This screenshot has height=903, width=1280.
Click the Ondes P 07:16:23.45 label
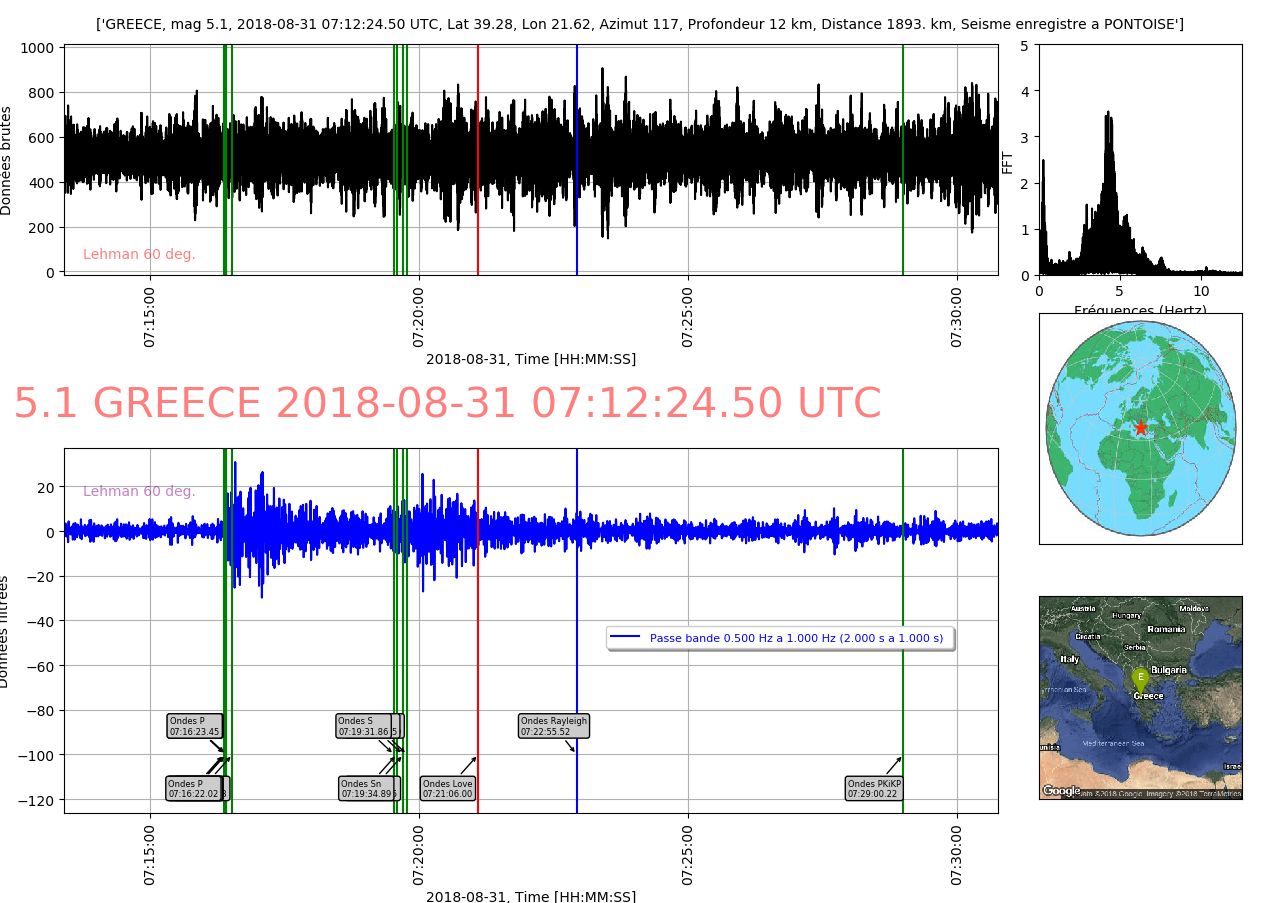(x=194, y=726)
